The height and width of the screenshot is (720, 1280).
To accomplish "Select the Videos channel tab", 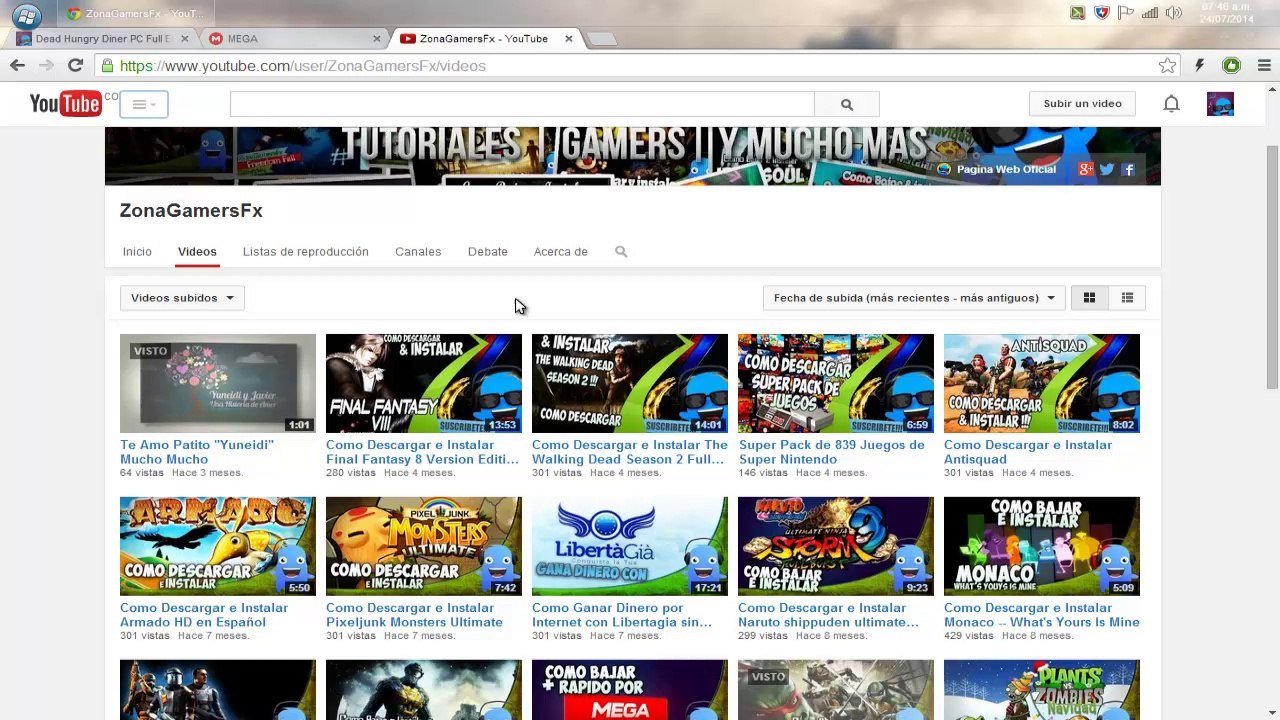I will click(x=197, y=252).
